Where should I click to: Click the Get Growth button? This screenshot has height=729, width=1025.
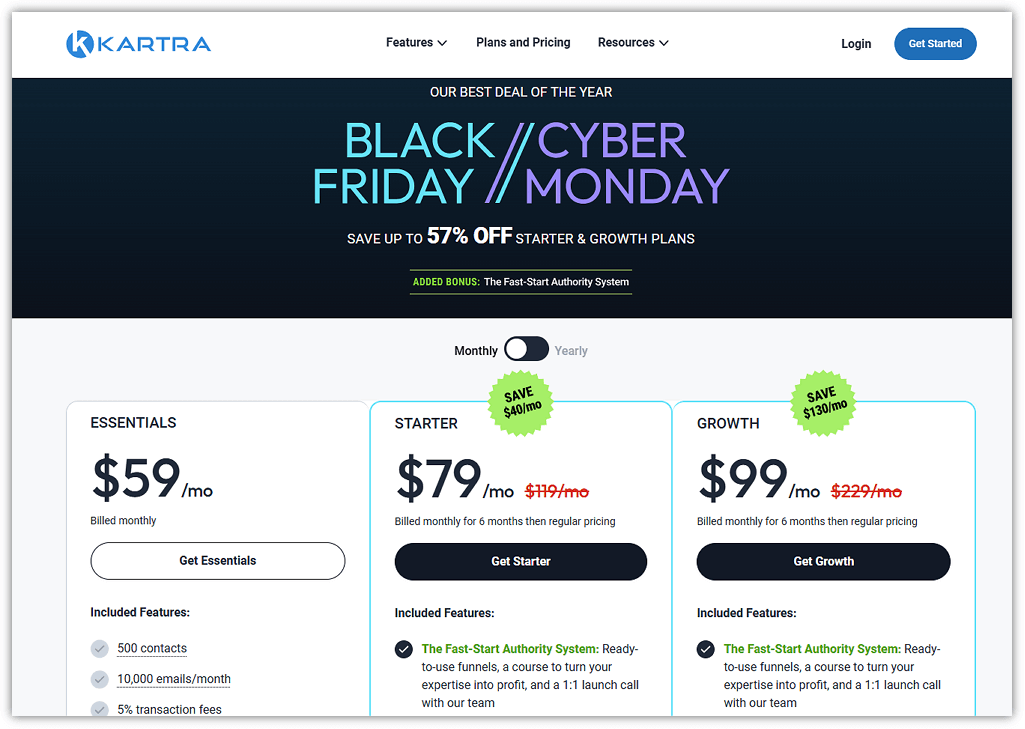pos(823,561)
